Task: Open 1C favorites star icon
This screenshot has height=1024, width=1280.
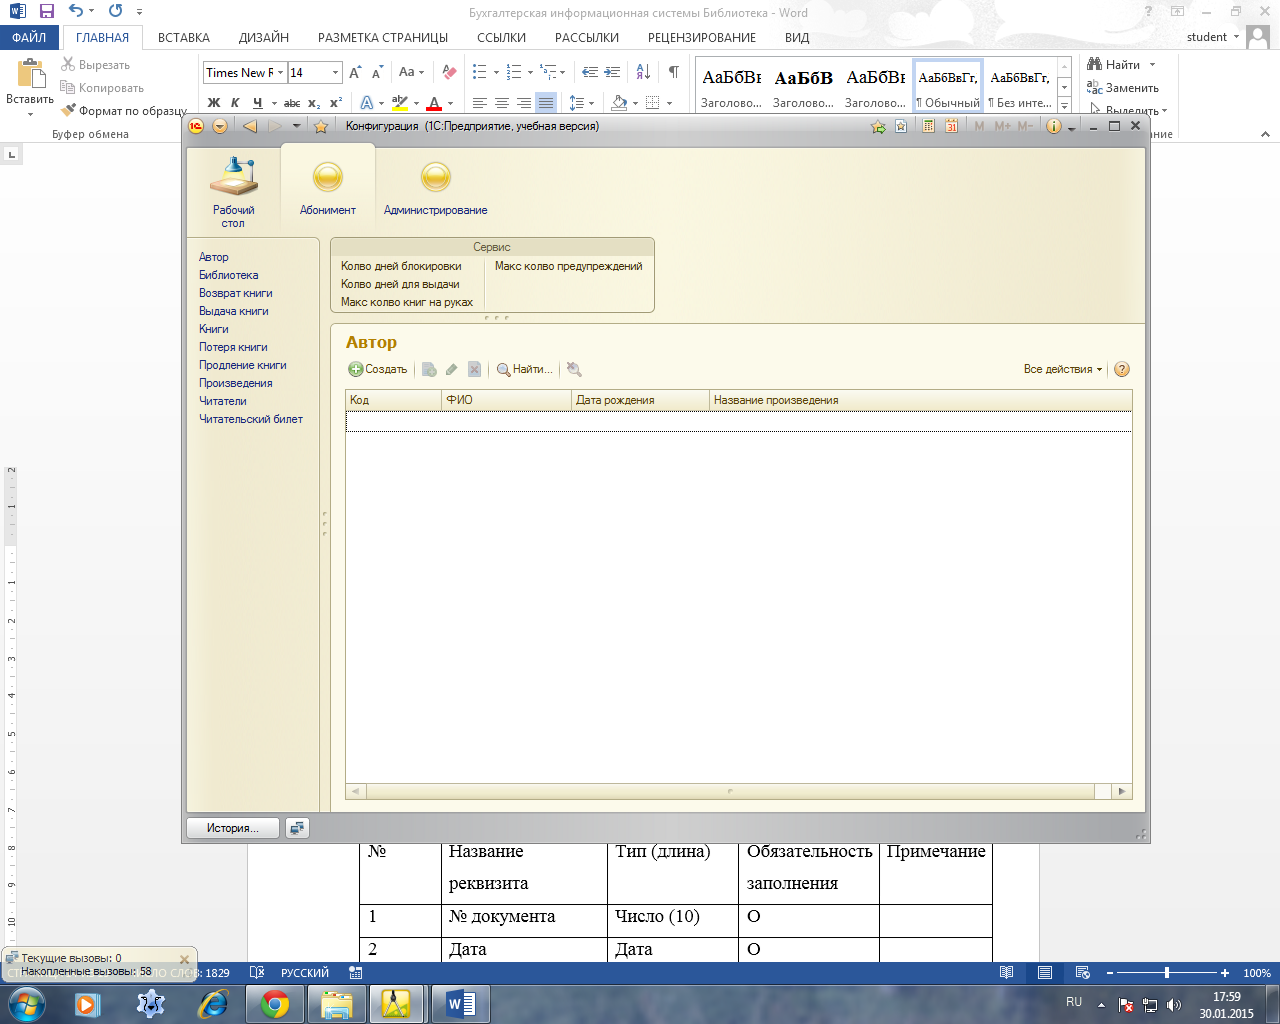Action: click(x=320, y=126)
